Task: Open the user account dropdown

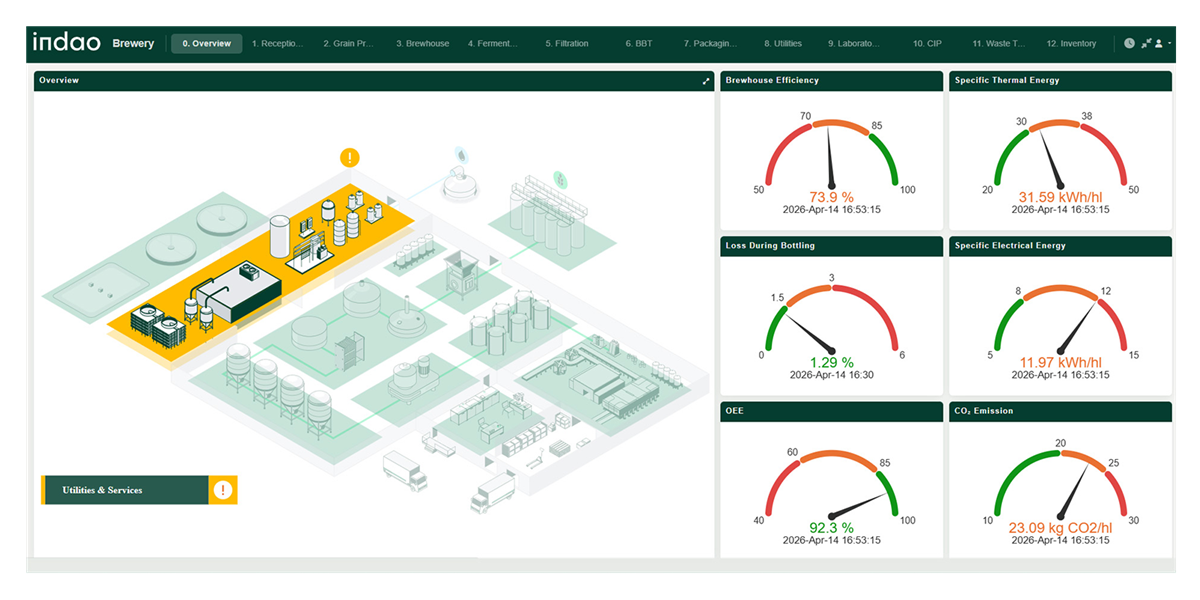Action: tap(1162, 44)
